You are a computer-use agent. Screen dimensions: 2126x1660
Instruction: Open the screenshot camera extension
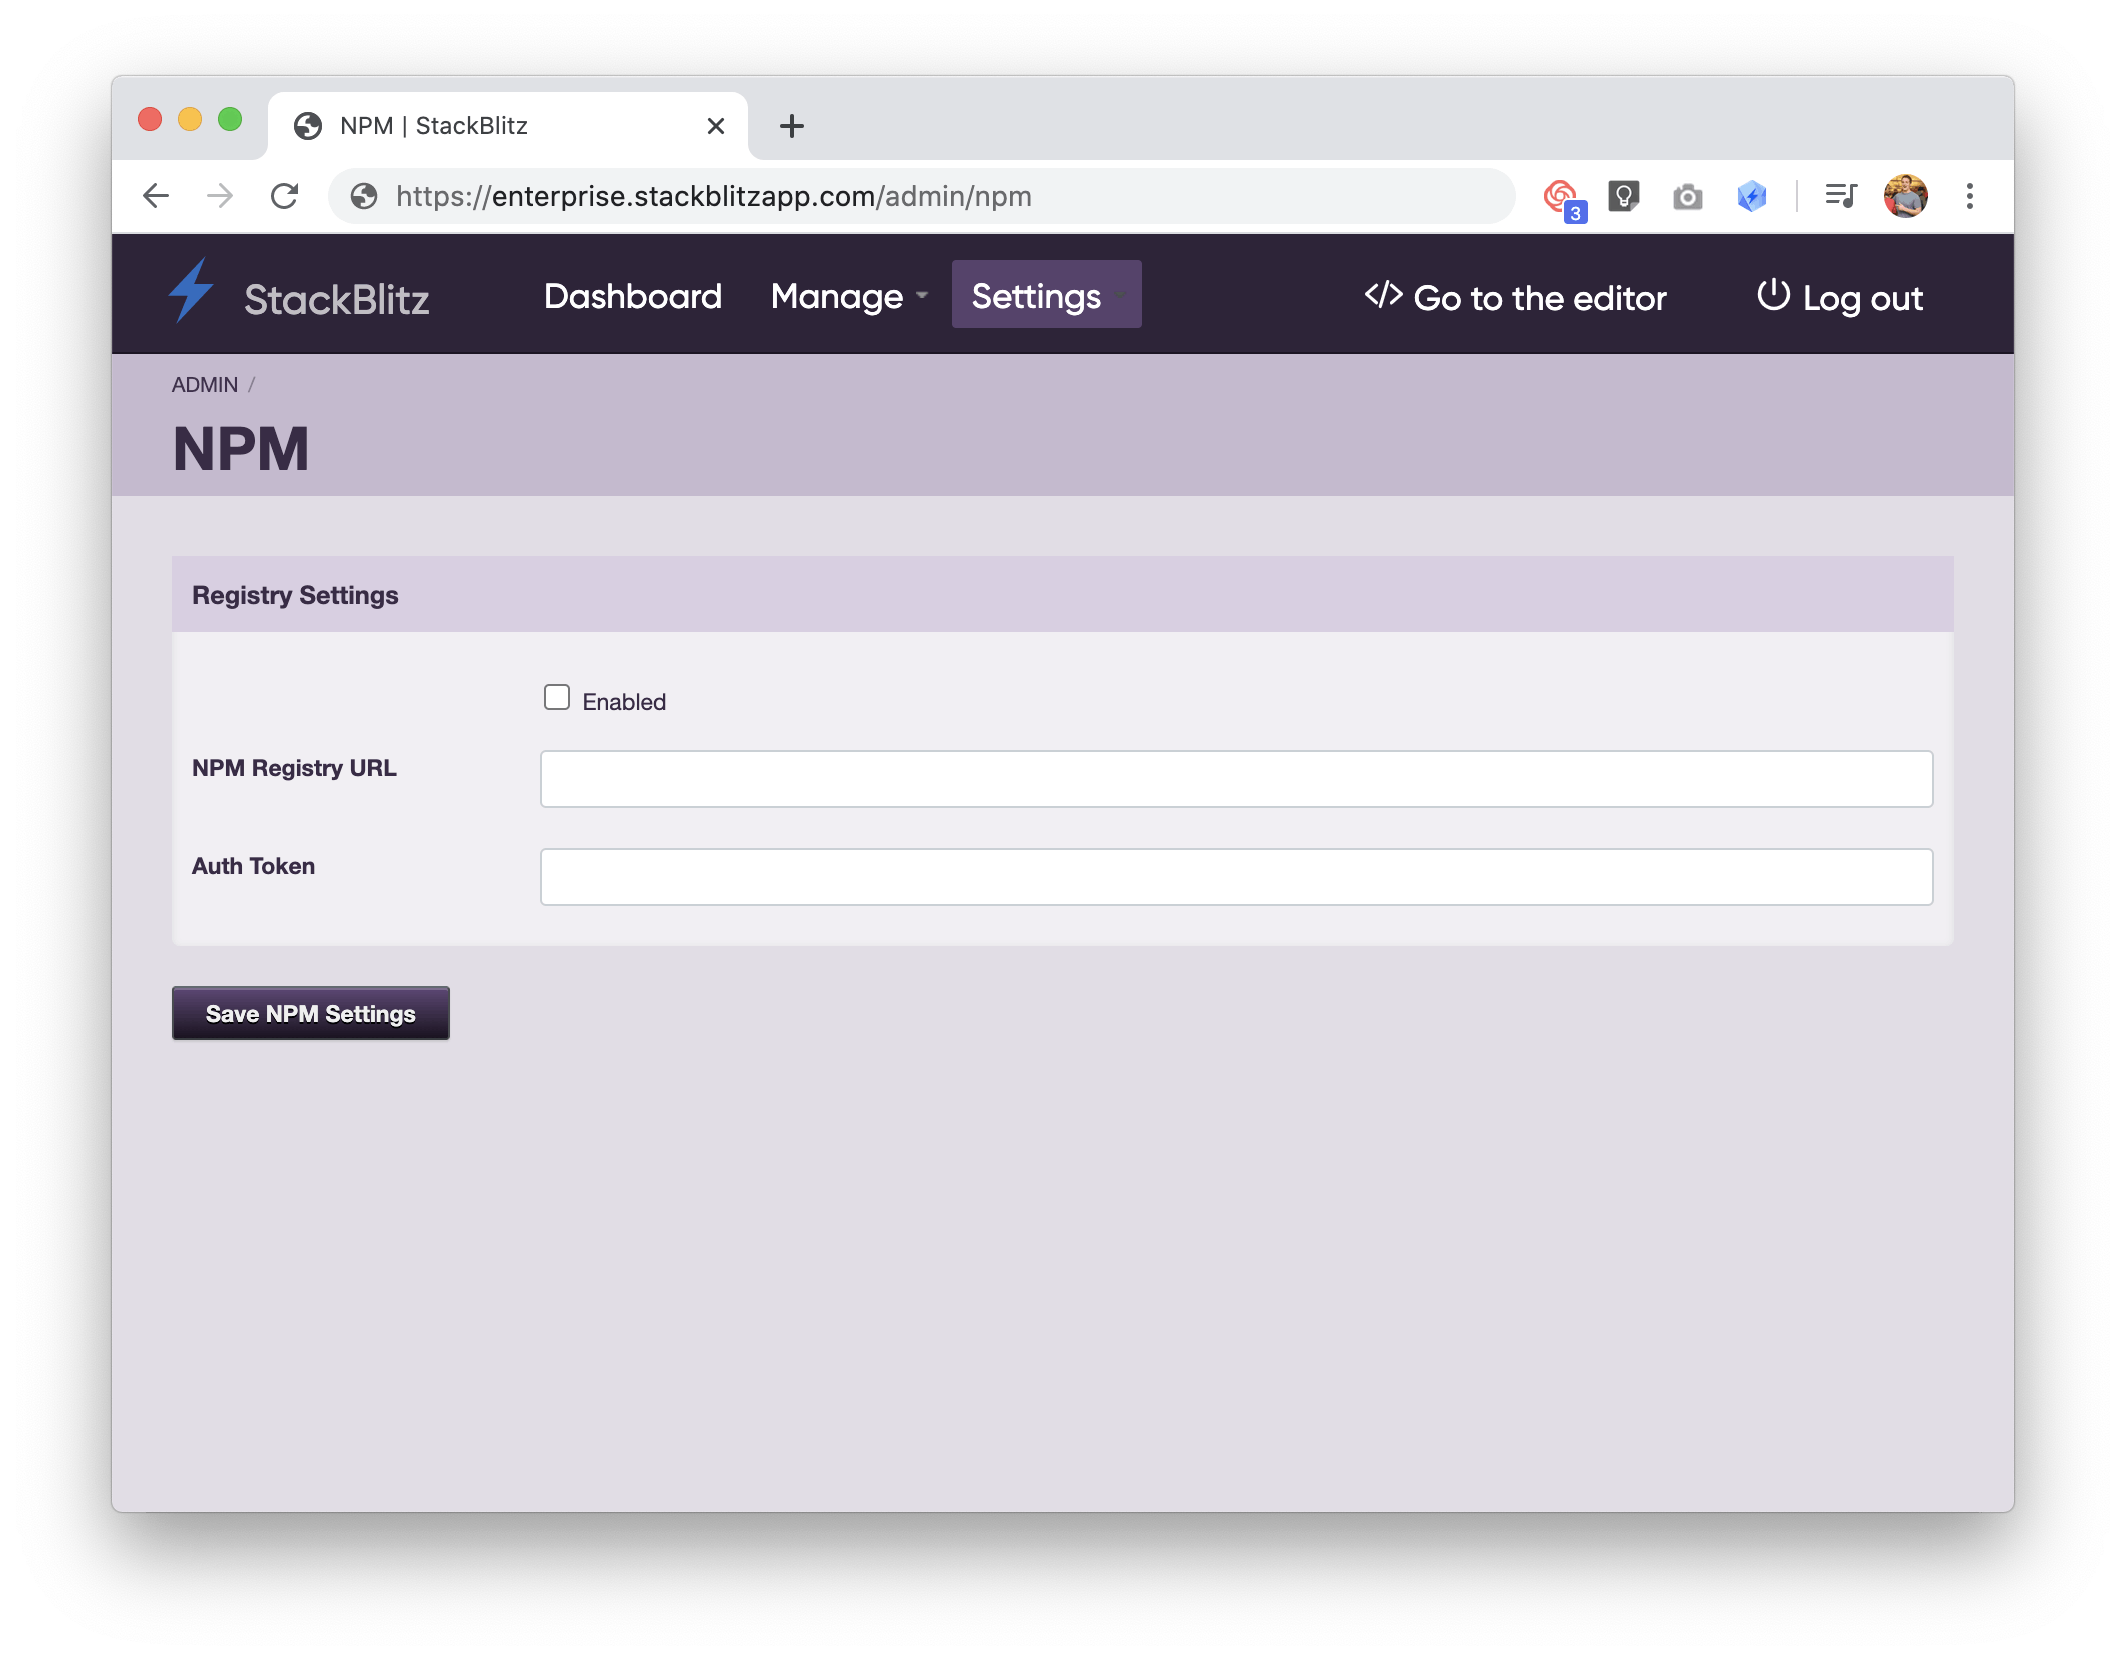(x=1687, y=196)
